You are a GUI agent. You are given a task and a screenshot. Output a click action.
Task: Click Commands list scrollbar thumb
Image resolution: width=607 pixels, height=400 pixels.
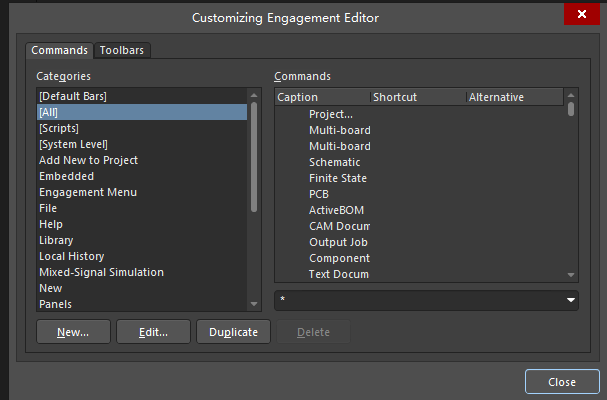571,109
